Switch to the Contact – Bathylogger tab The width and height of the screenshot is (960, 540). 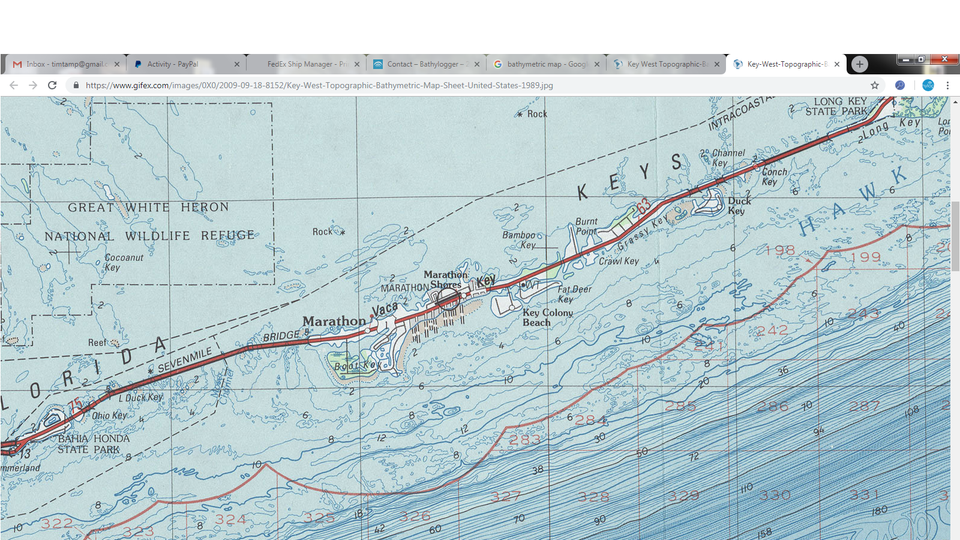click(x=421, y=64)
